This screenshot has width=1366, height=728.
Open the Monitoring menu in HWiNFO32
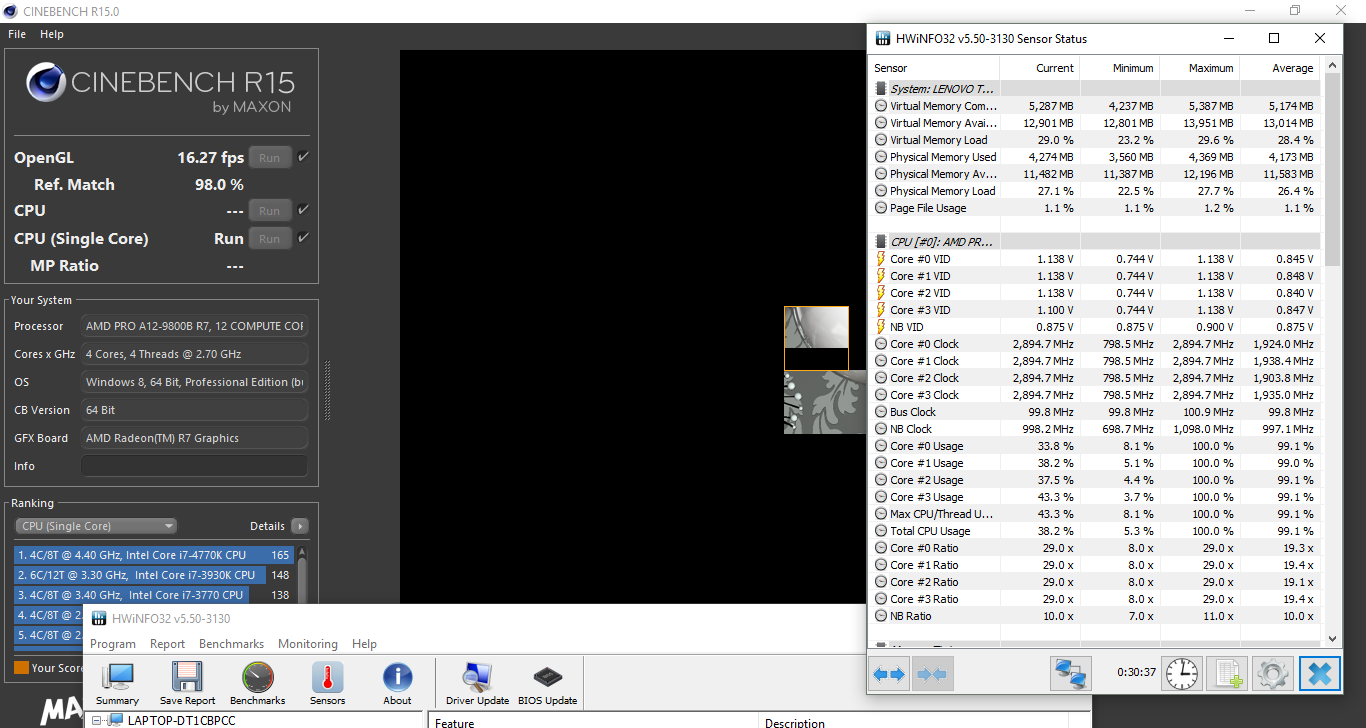[308, 644]
